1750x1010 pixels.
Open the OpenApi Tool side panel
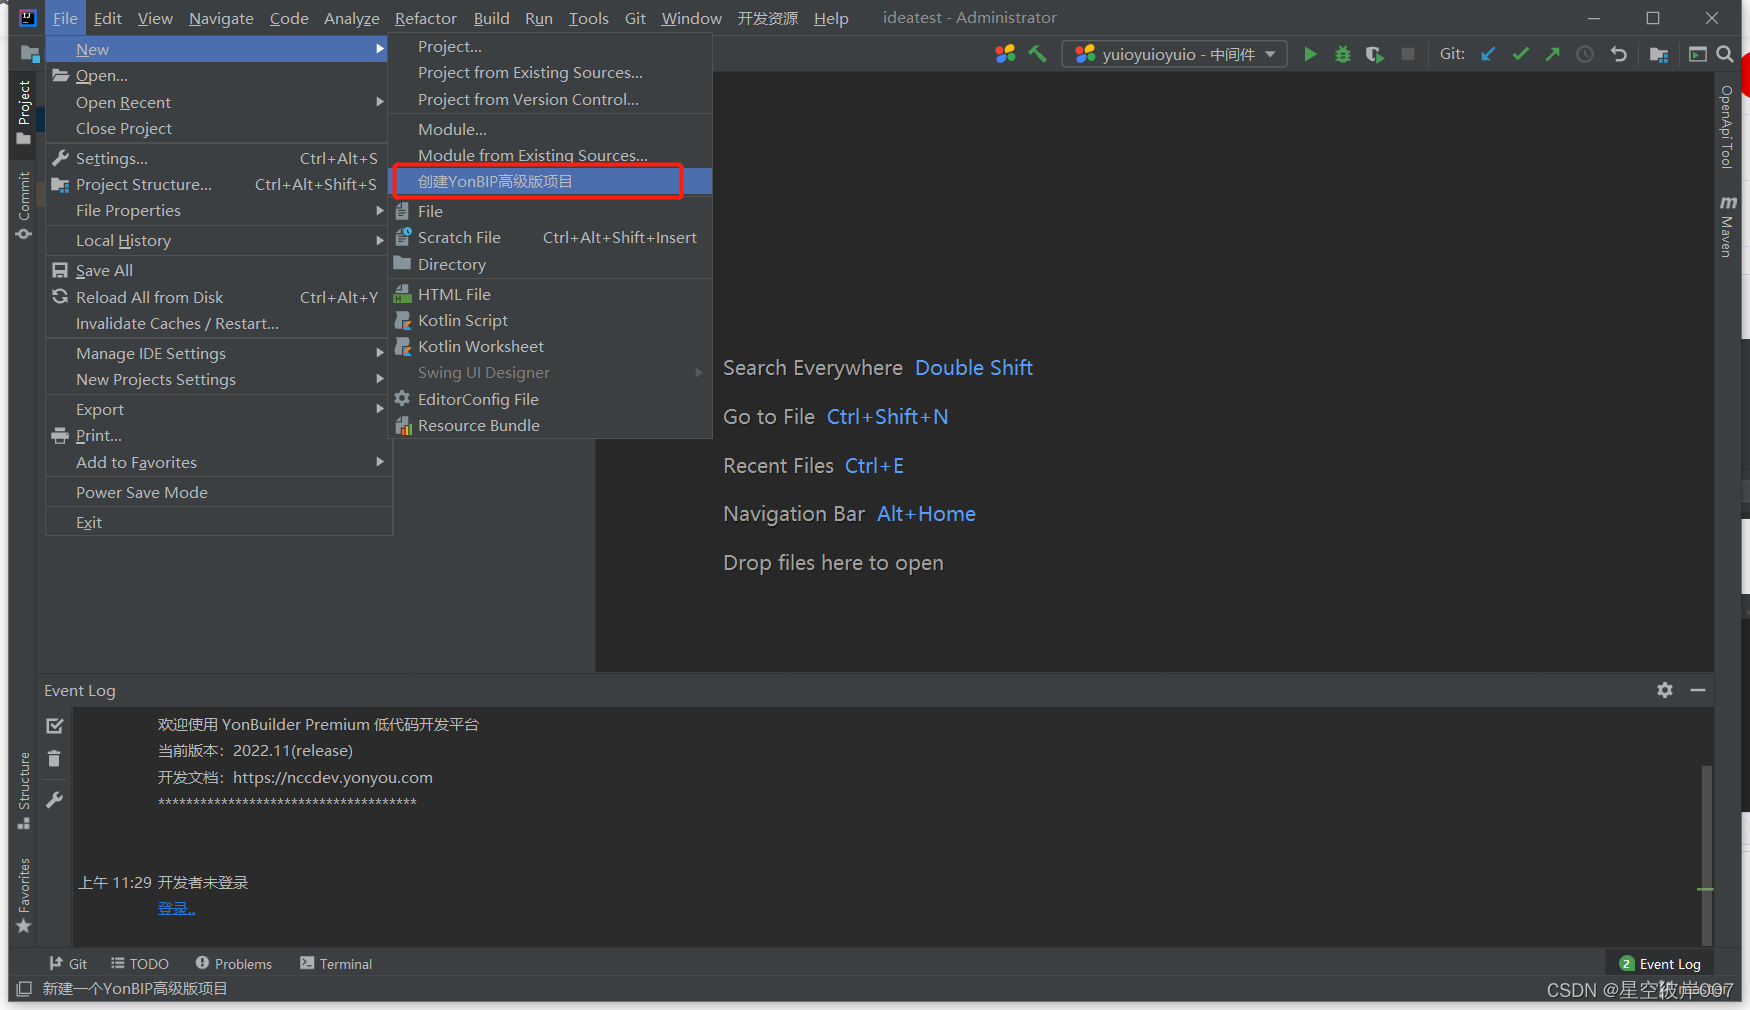point(1726,127)
